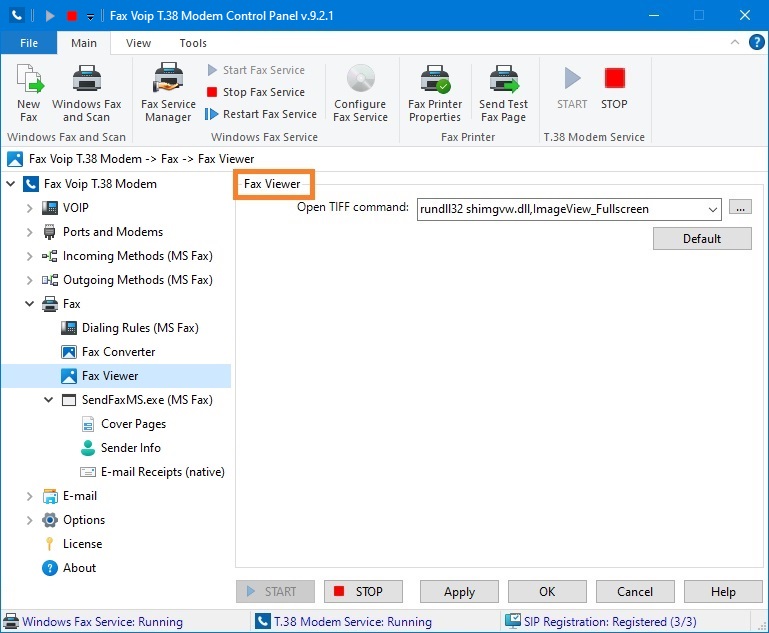Click the Apply button
This screenshot has height=633, width=769.
459,592
